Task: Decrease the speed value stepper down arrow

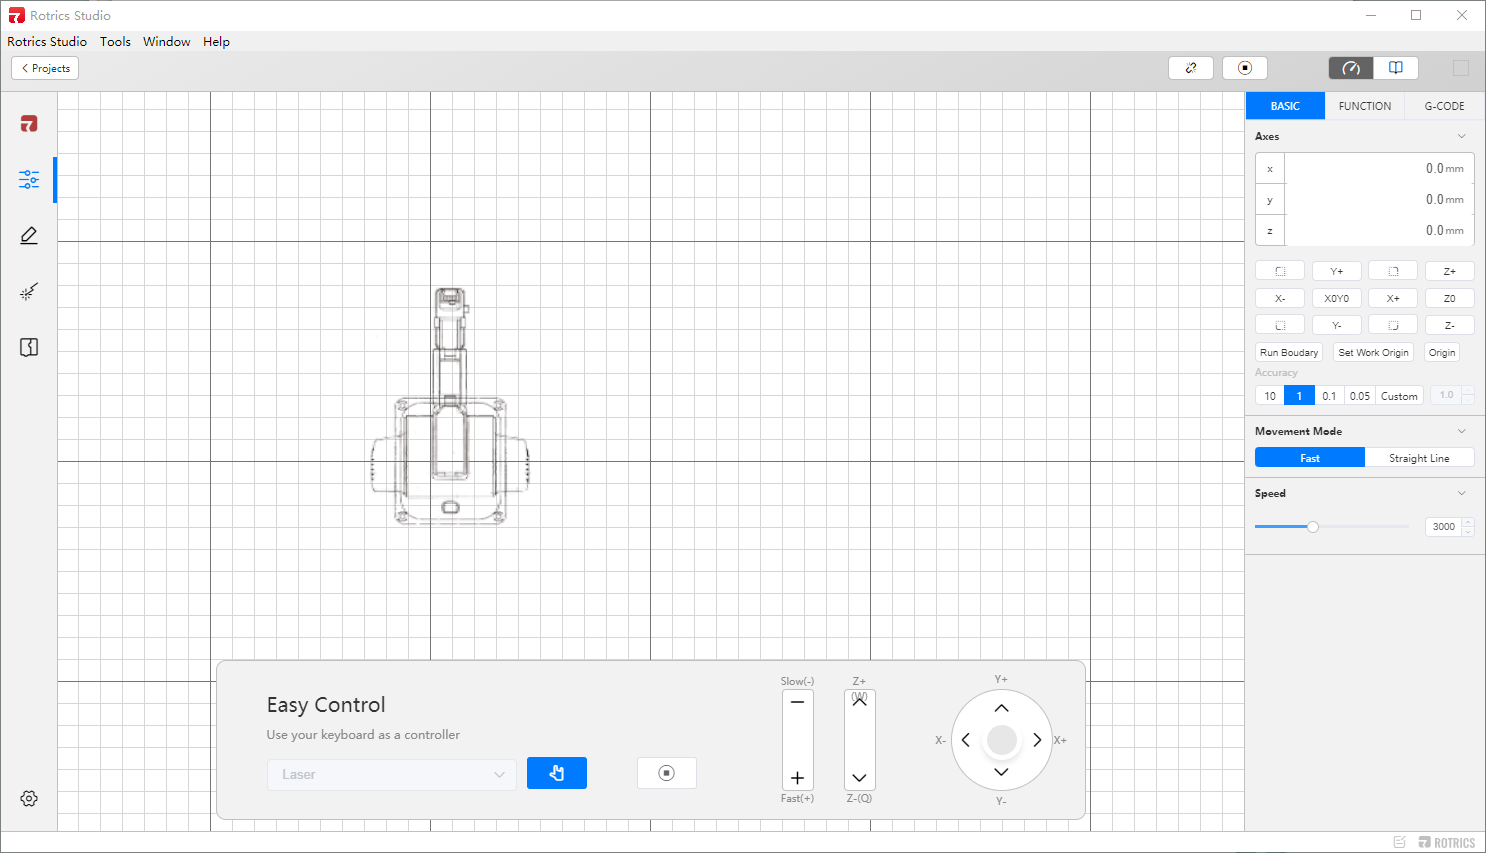Action: (1468, 531)
